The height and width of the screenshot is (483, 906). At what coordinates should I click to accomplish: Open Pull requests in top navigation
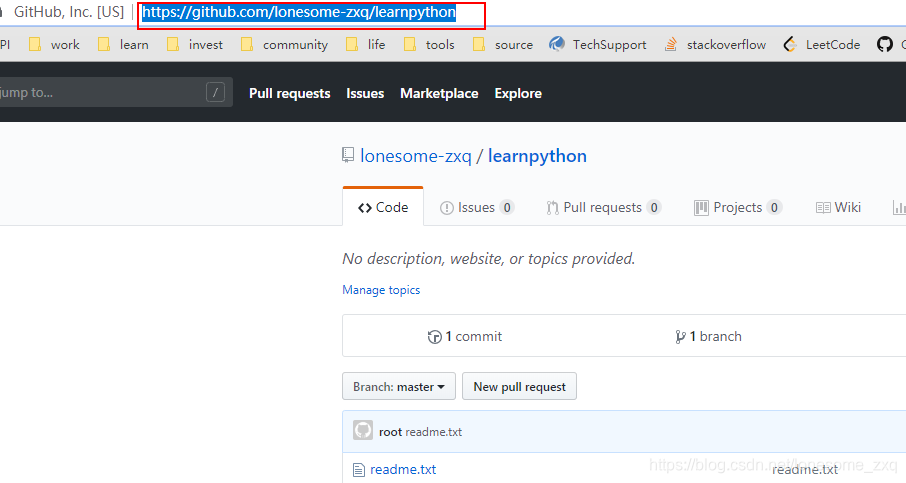click(289, 93)
